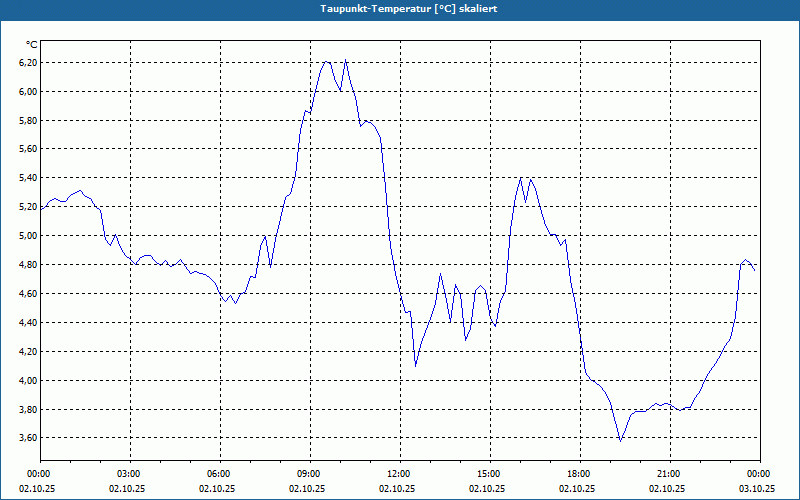
Task: Click the 5,00 y-axis label
Action: pos(28,236)
